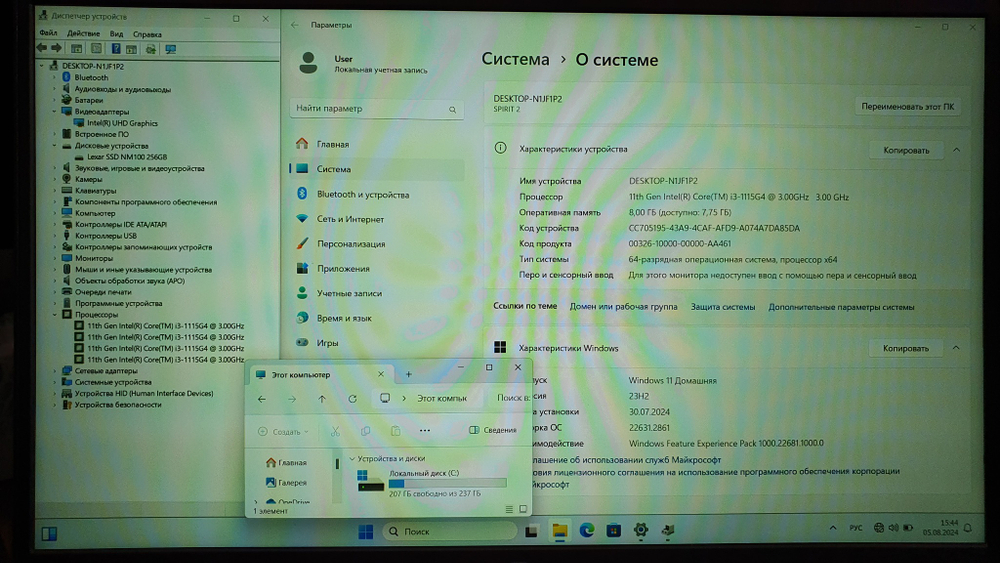This screenshot has width=1000, height=563.
Task: Click taskbar Поиск search box
Action: coord(450,531)
